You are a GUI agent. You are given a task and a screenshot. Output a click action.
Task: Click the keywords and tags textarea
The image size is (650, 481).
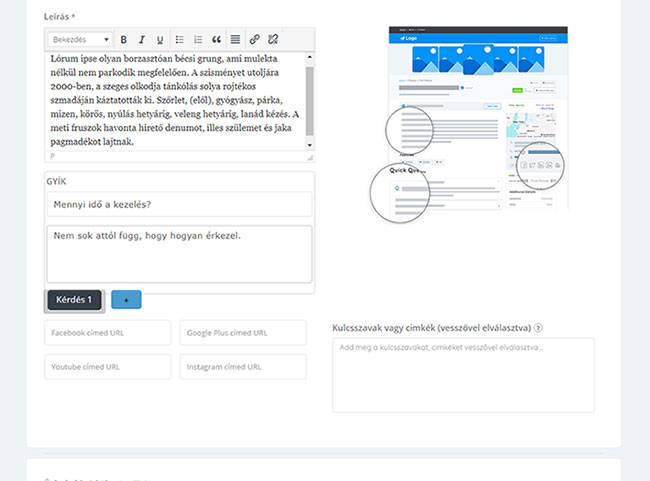[463, 375]
